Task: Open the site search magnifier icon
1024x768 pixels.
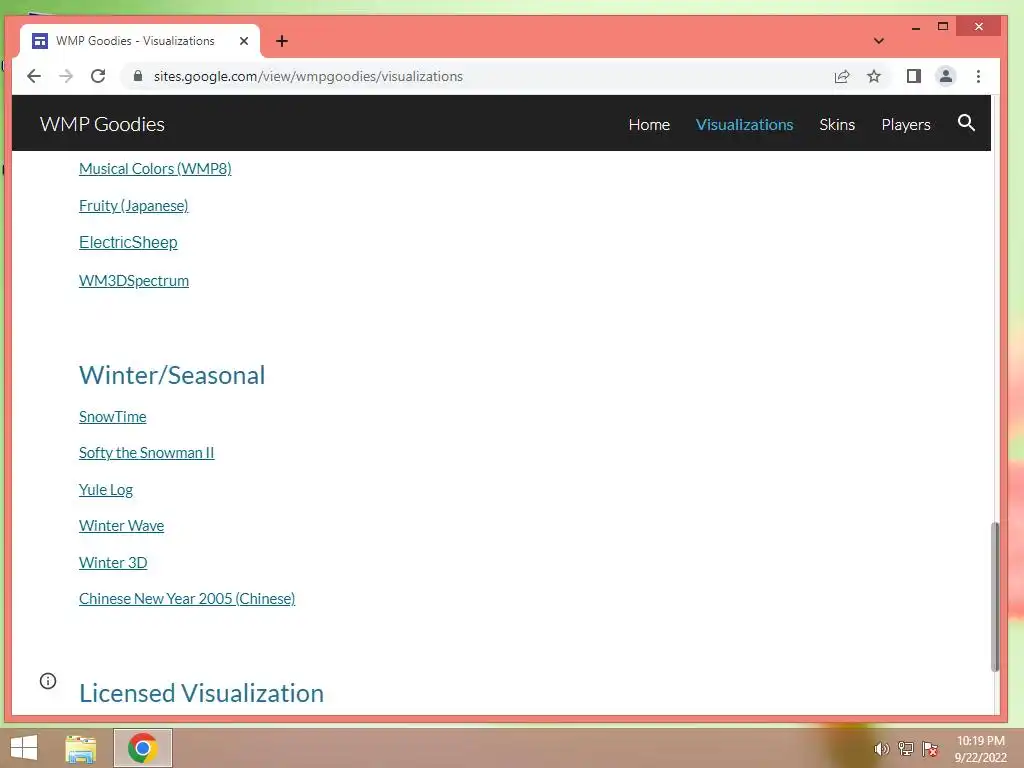Action: [967, 123]
